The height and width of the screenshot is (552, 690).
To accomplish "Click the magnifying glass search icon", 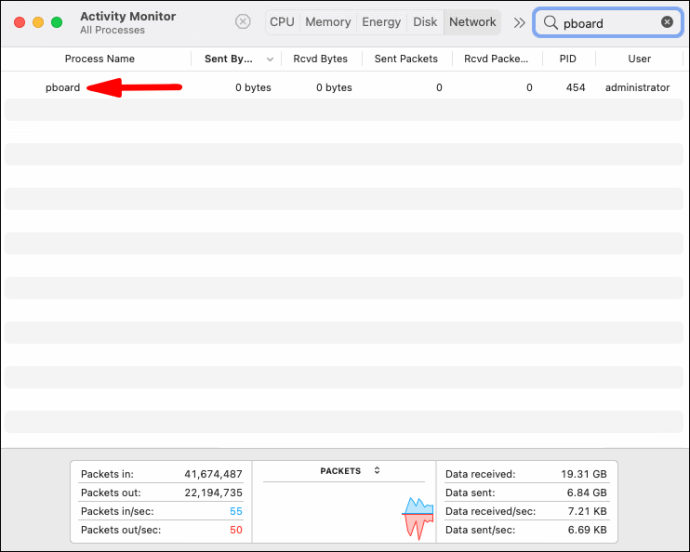I will 550,22.
